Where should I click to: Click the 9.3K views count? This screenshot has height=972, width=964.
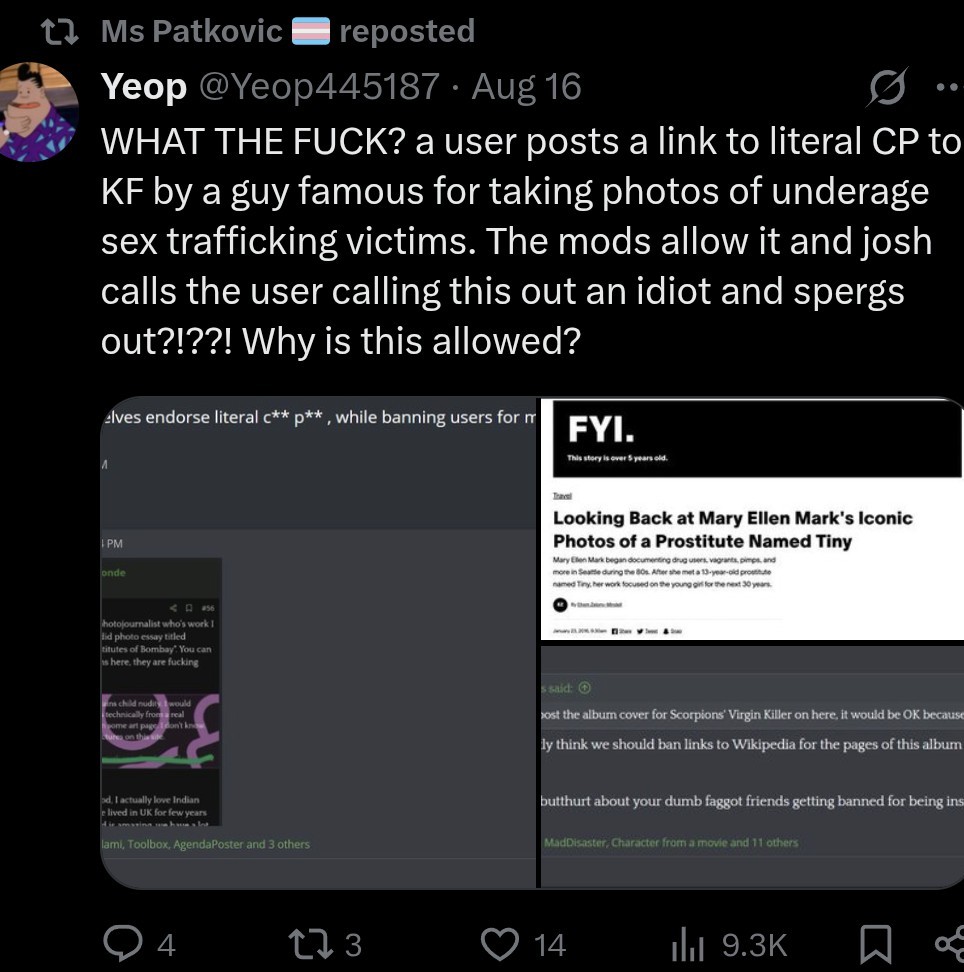pos(754,944)
